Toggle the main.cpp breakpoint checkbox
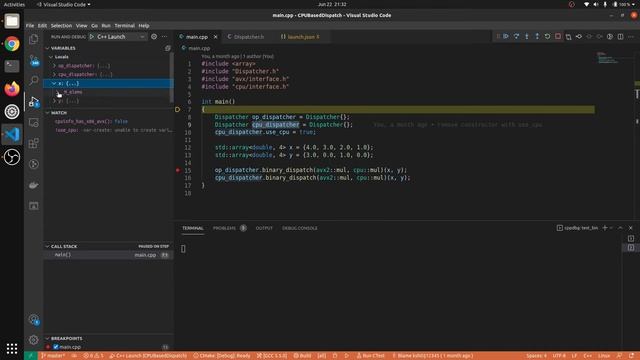The image size is (640, 360). 56,347
